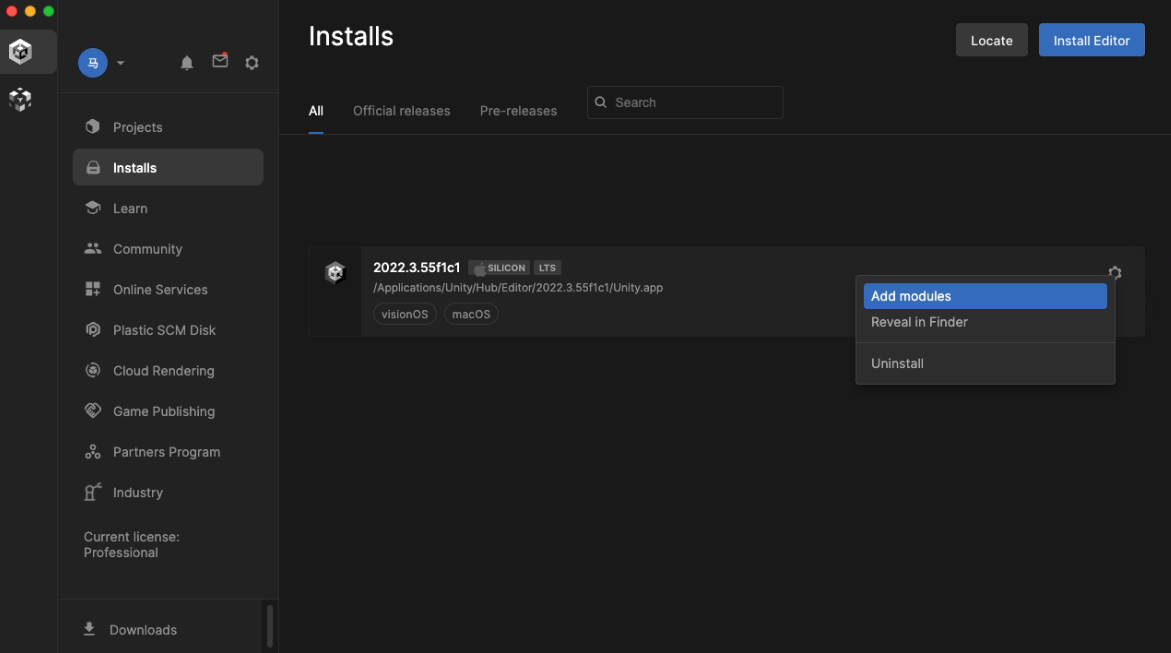Click the sidebar scrollbar

[x=270, y=626]
